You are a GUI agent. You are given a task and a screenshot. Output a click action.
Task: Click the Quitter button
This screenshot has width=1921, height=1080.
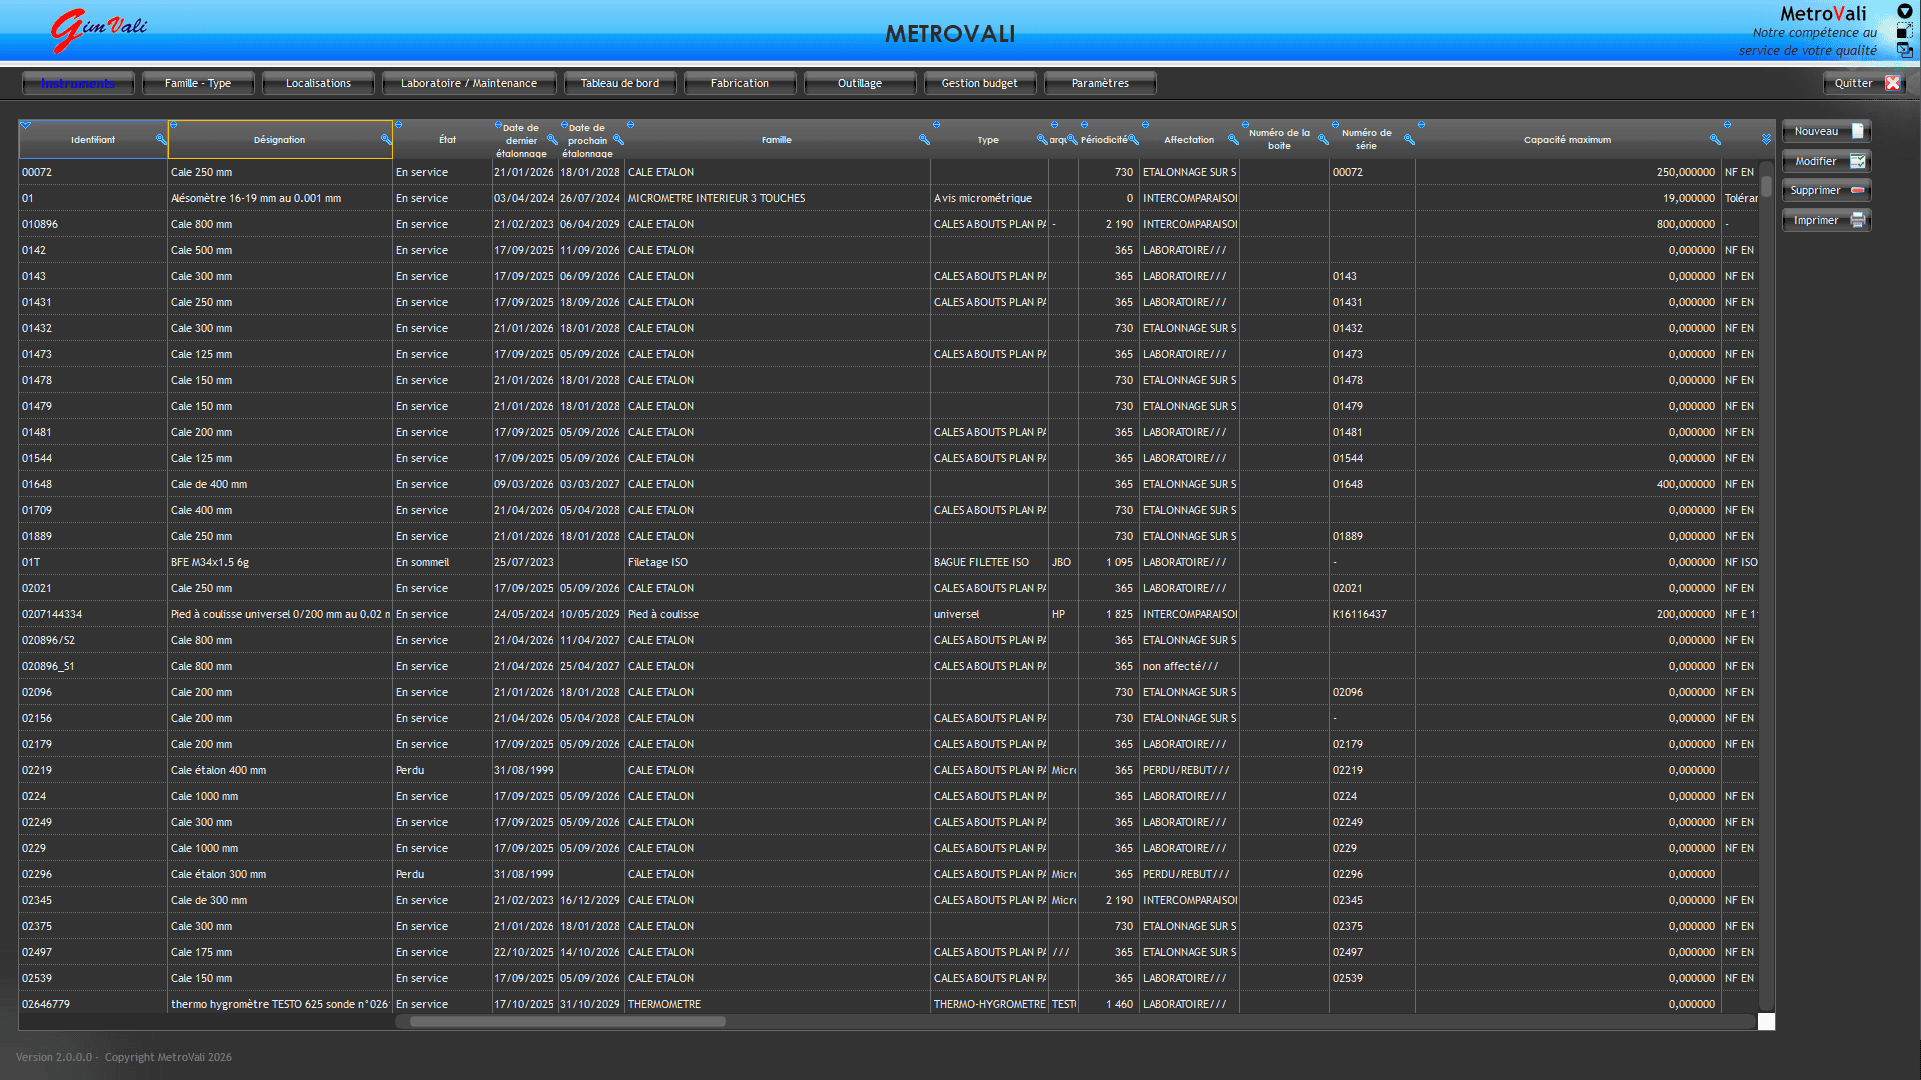[x=1865, y=83]
